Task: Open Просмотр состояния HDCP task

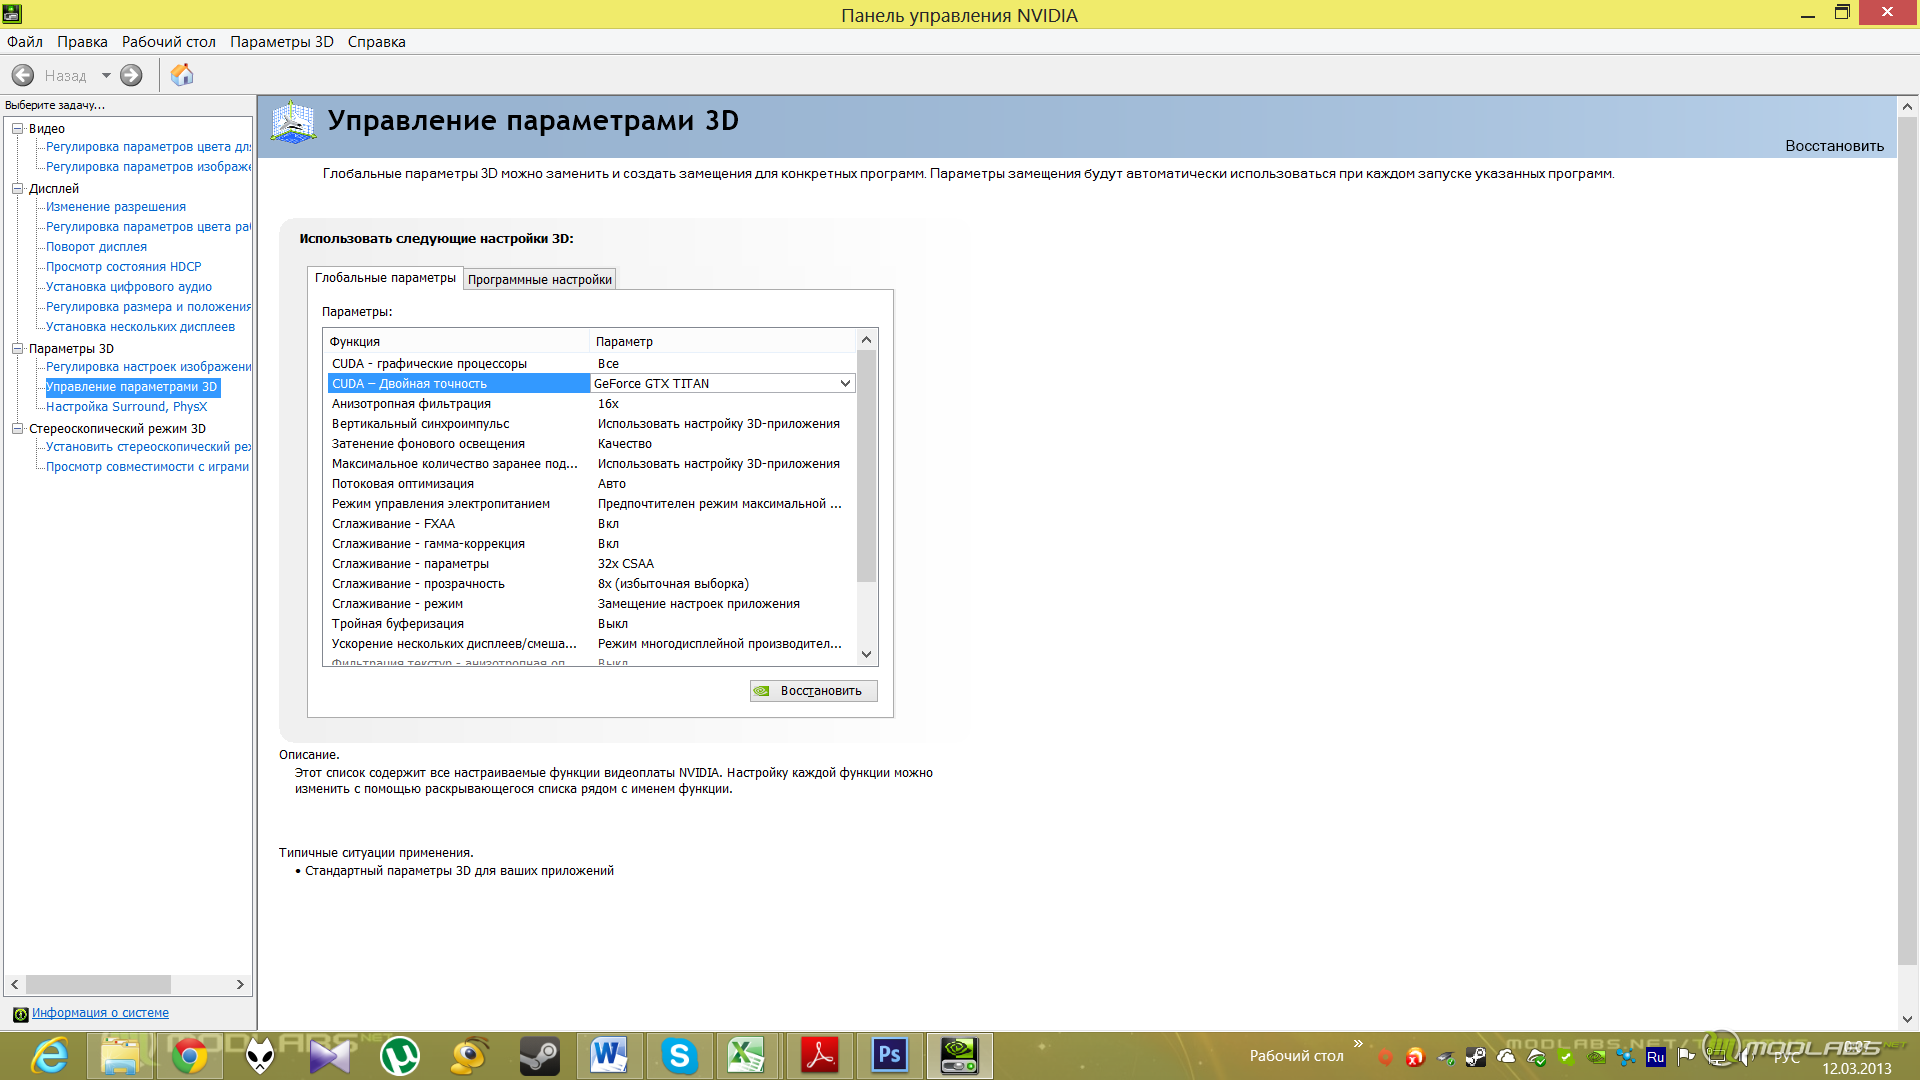Action: click(x=123, y=267)
